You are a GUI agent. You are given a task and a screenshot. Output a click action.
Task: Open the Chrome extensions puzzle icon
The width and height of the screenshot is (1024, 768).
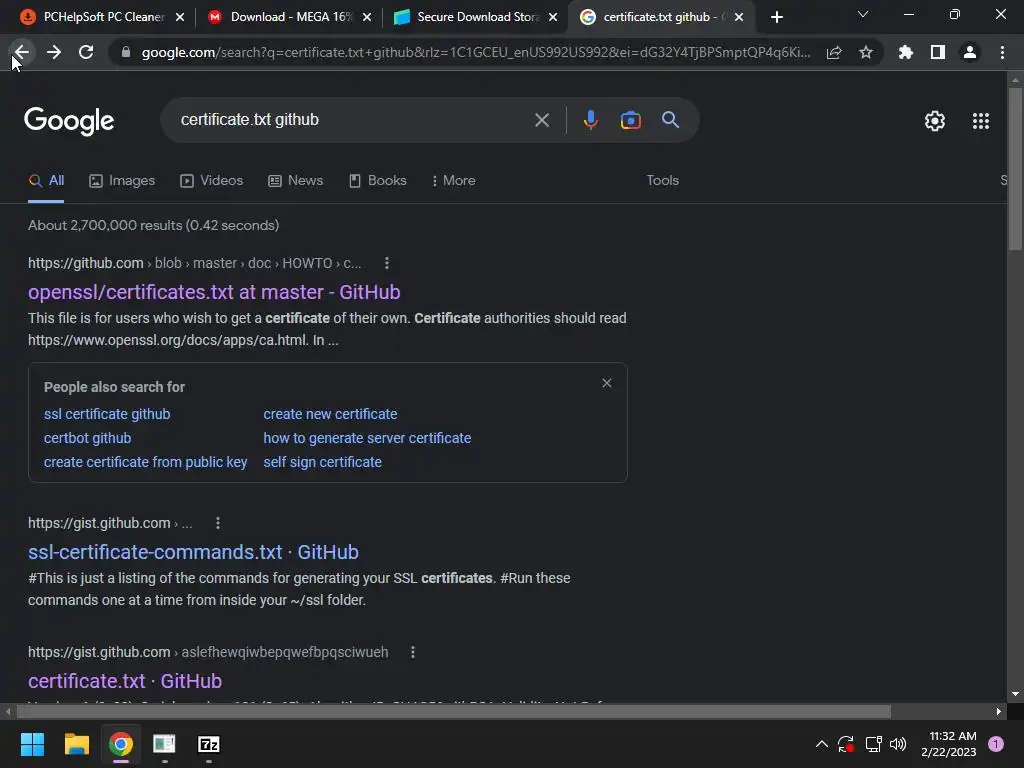[x=906, y=52]
